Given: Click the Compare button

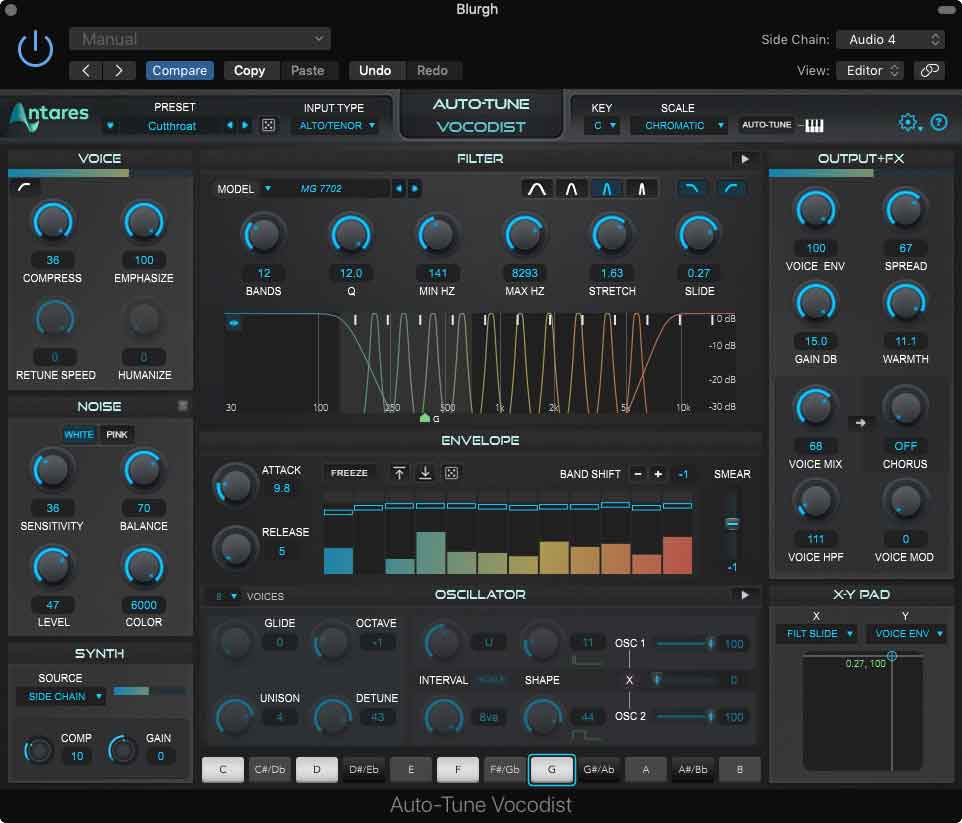Looking at the screenshot, I should pyautogui.click(x=179, y=70).
